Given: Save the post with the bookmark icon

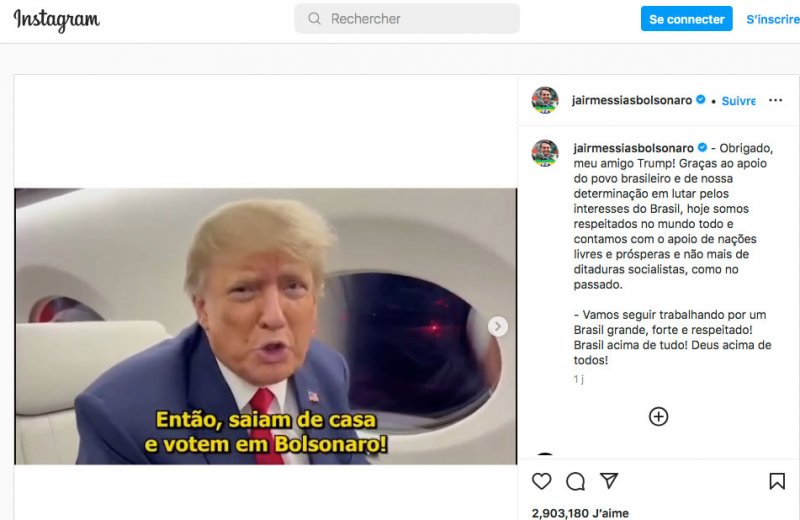Looking at the screenshot, I should (777, 481).
